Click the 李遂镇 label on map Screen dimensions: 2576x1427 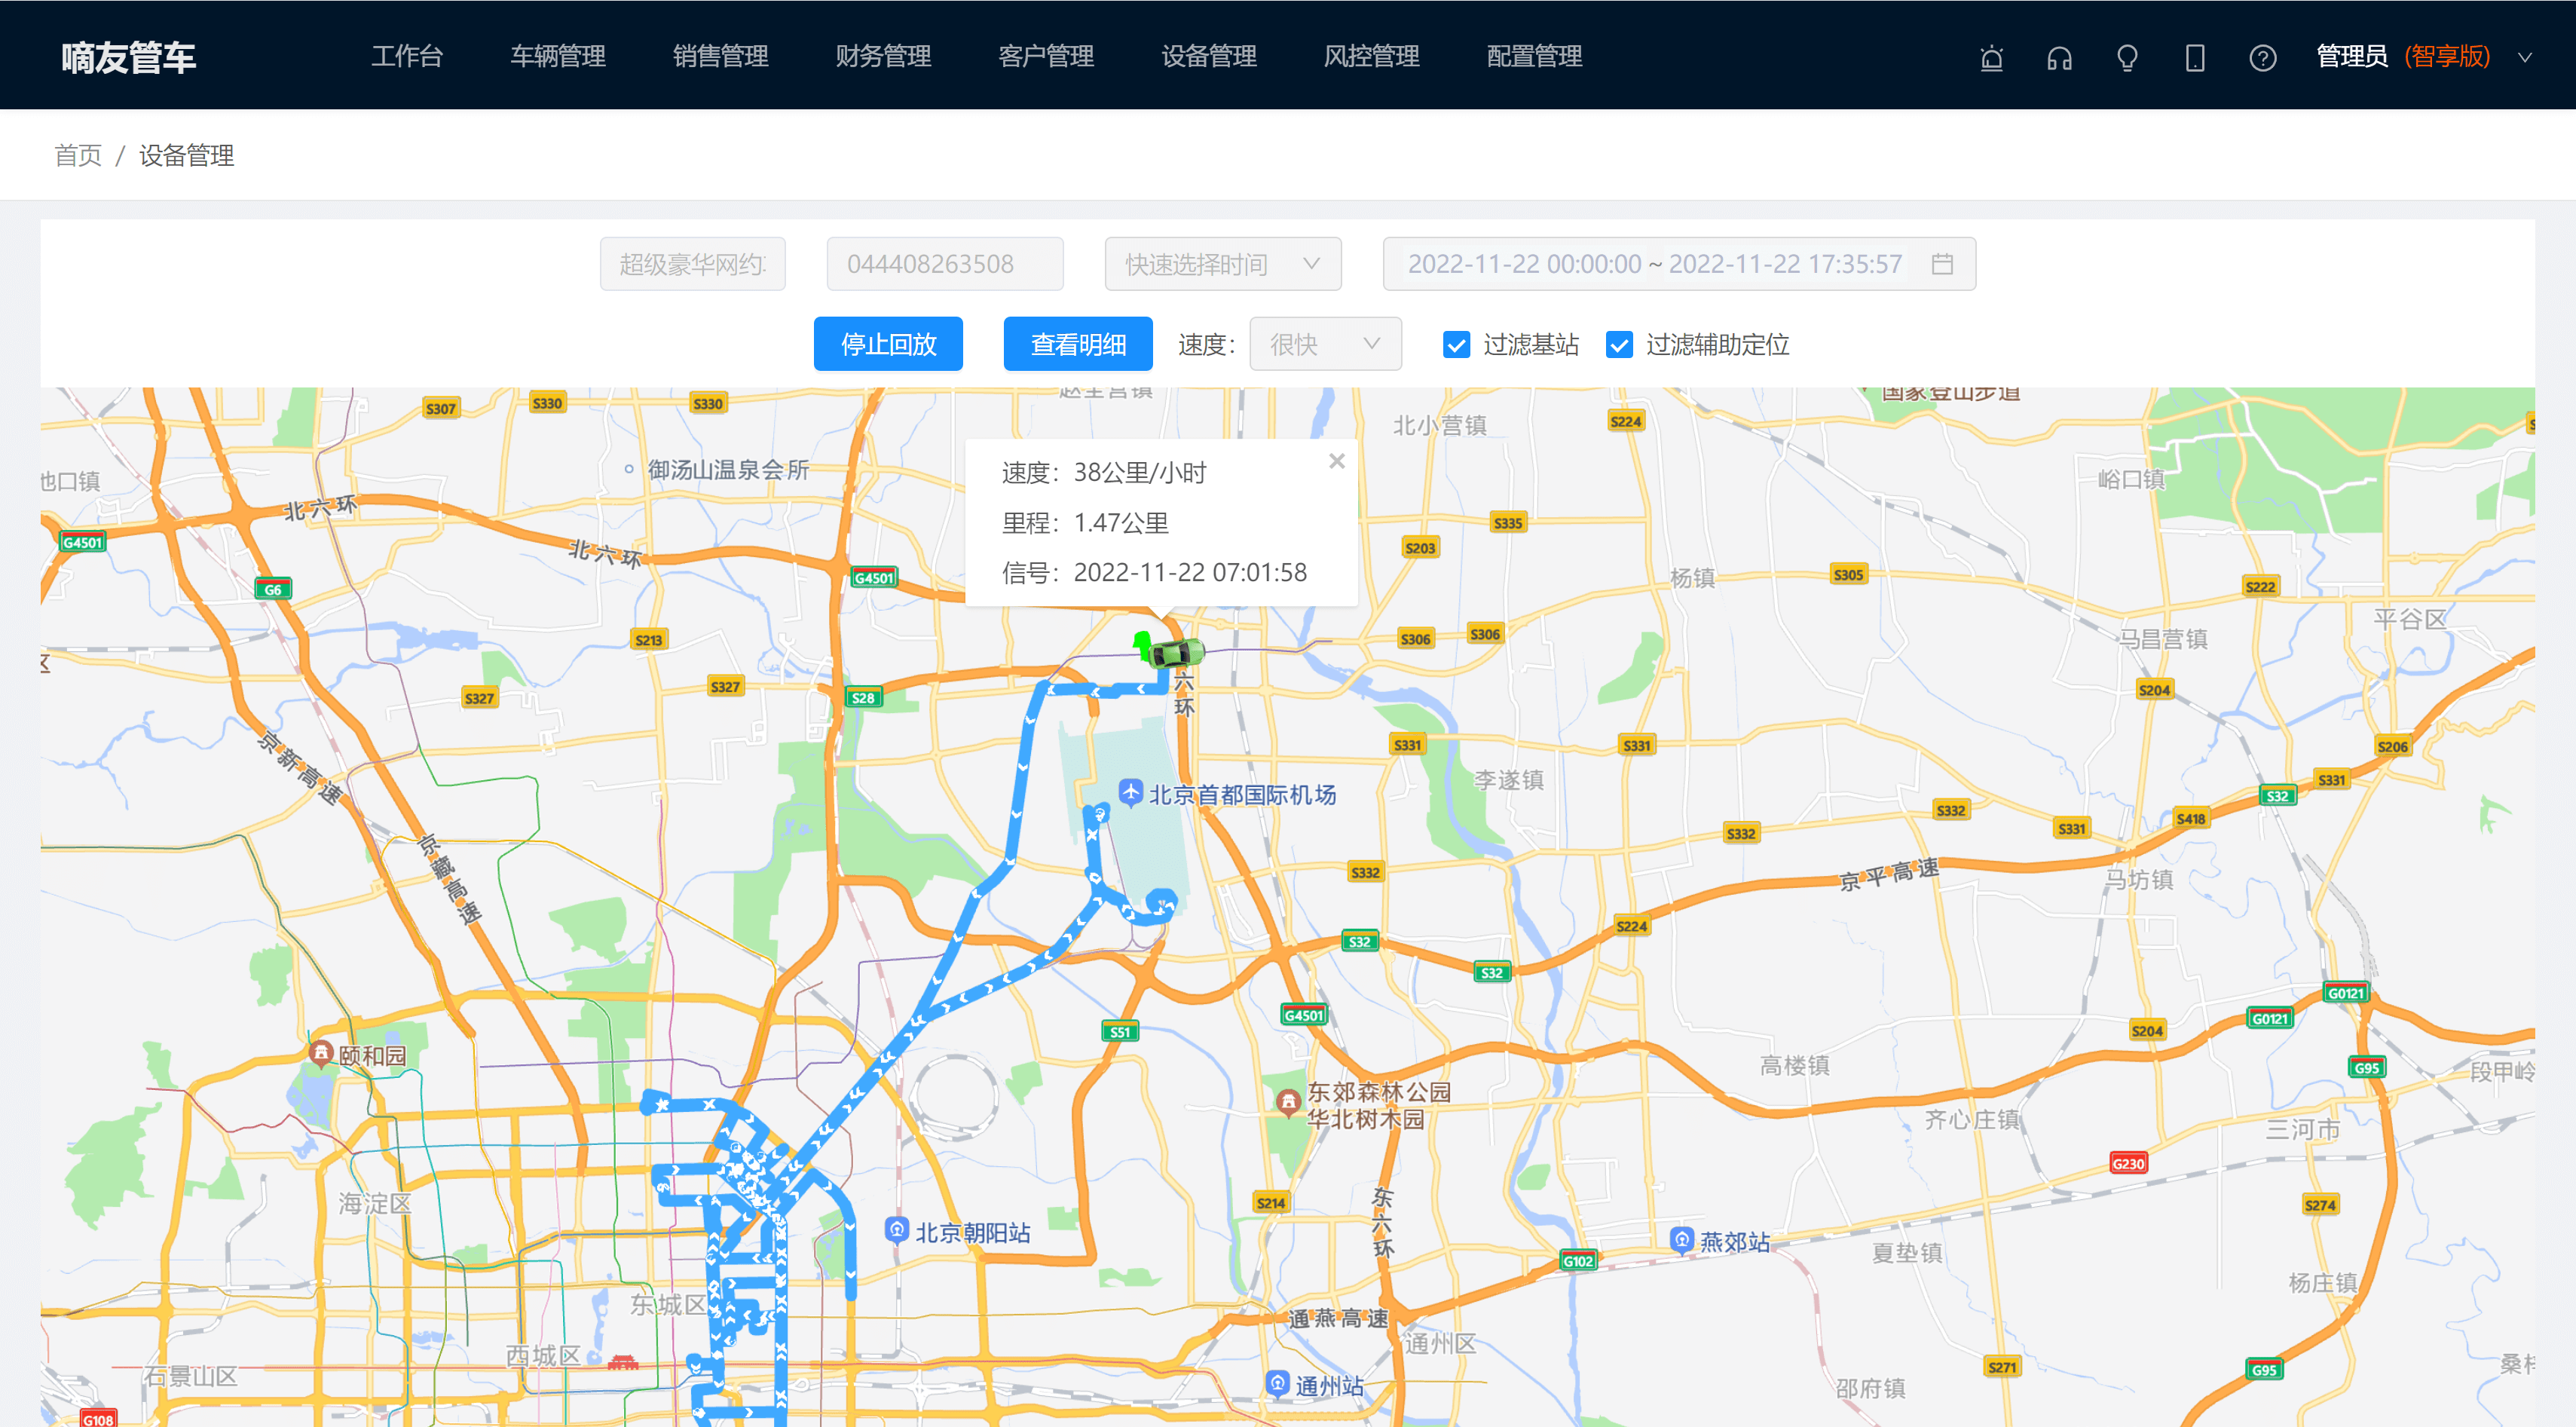pos(1509,780)
